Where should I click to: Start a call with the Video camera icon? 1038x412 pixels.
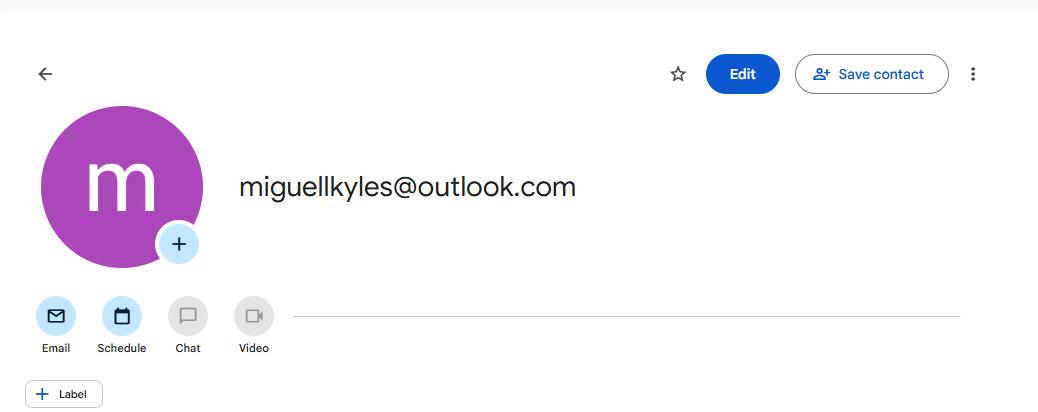(254, 316)
